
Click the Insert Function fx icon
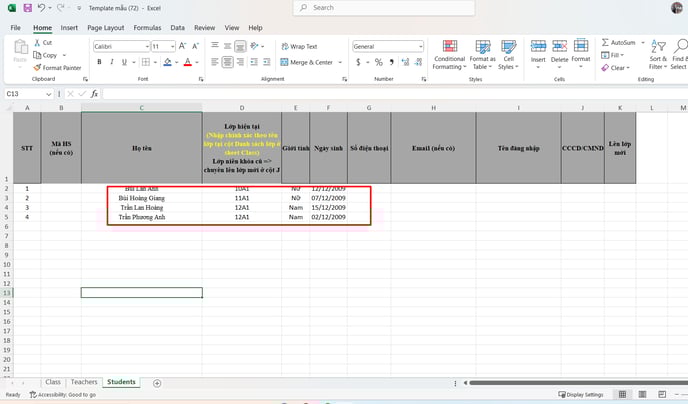click(94, 94)
